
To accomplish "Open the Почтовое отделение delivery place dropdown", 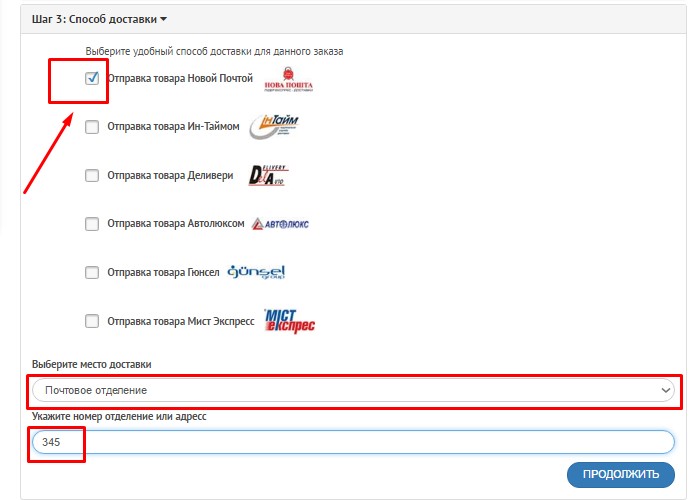I will click(353, 390).
